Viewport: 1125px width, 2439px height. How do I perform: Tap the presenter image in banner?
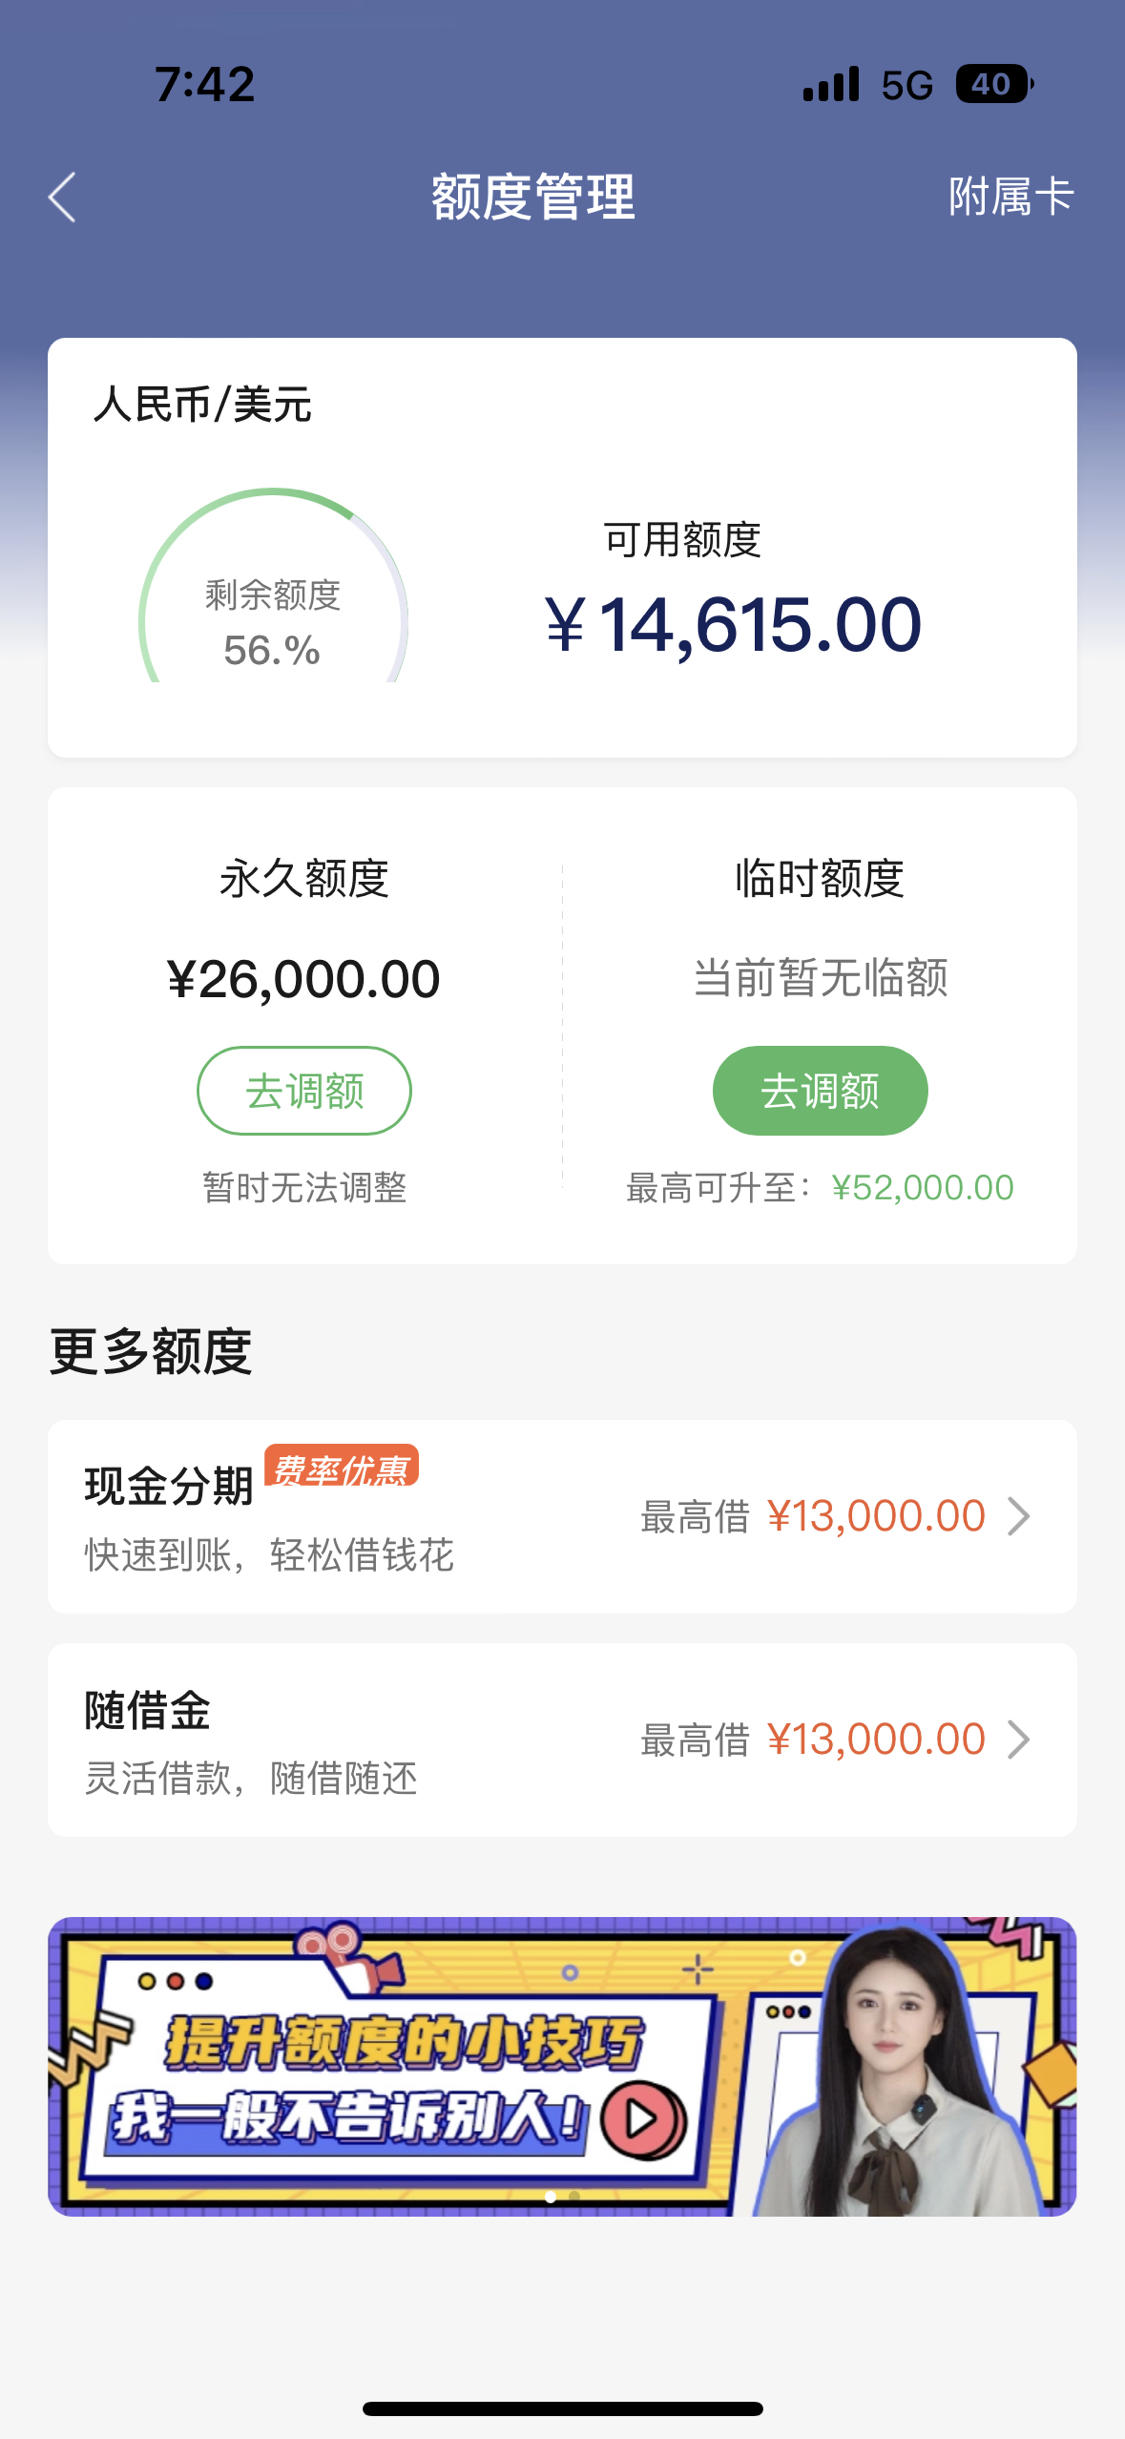[895, 2070]
